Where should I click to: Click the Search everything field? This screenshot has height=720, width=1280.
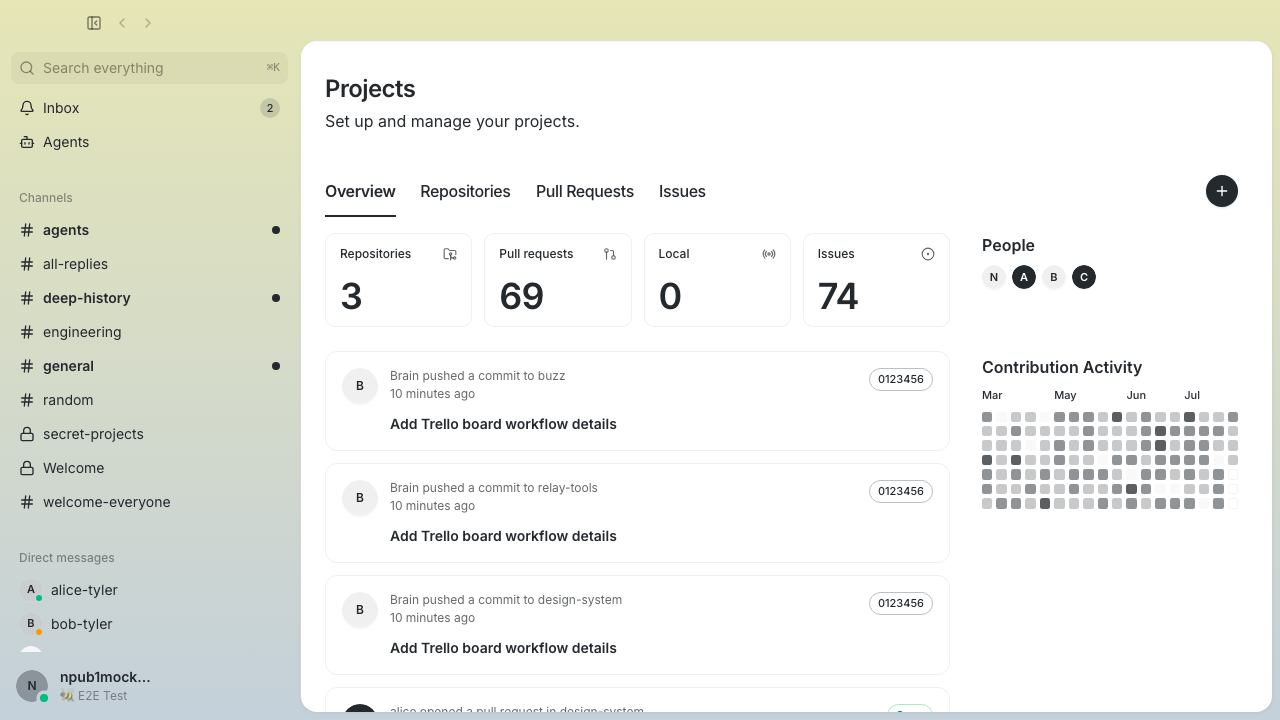coord(149,68)
